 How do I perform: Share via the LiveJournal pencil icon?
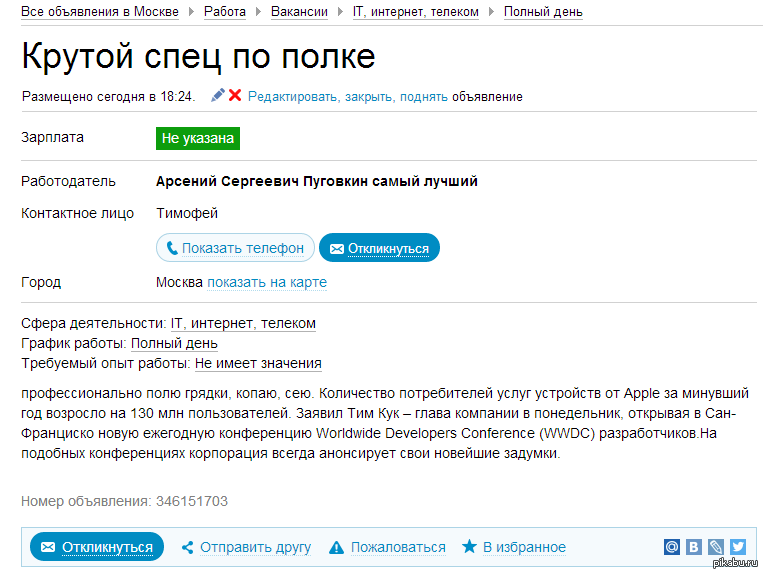pos(716,547)
